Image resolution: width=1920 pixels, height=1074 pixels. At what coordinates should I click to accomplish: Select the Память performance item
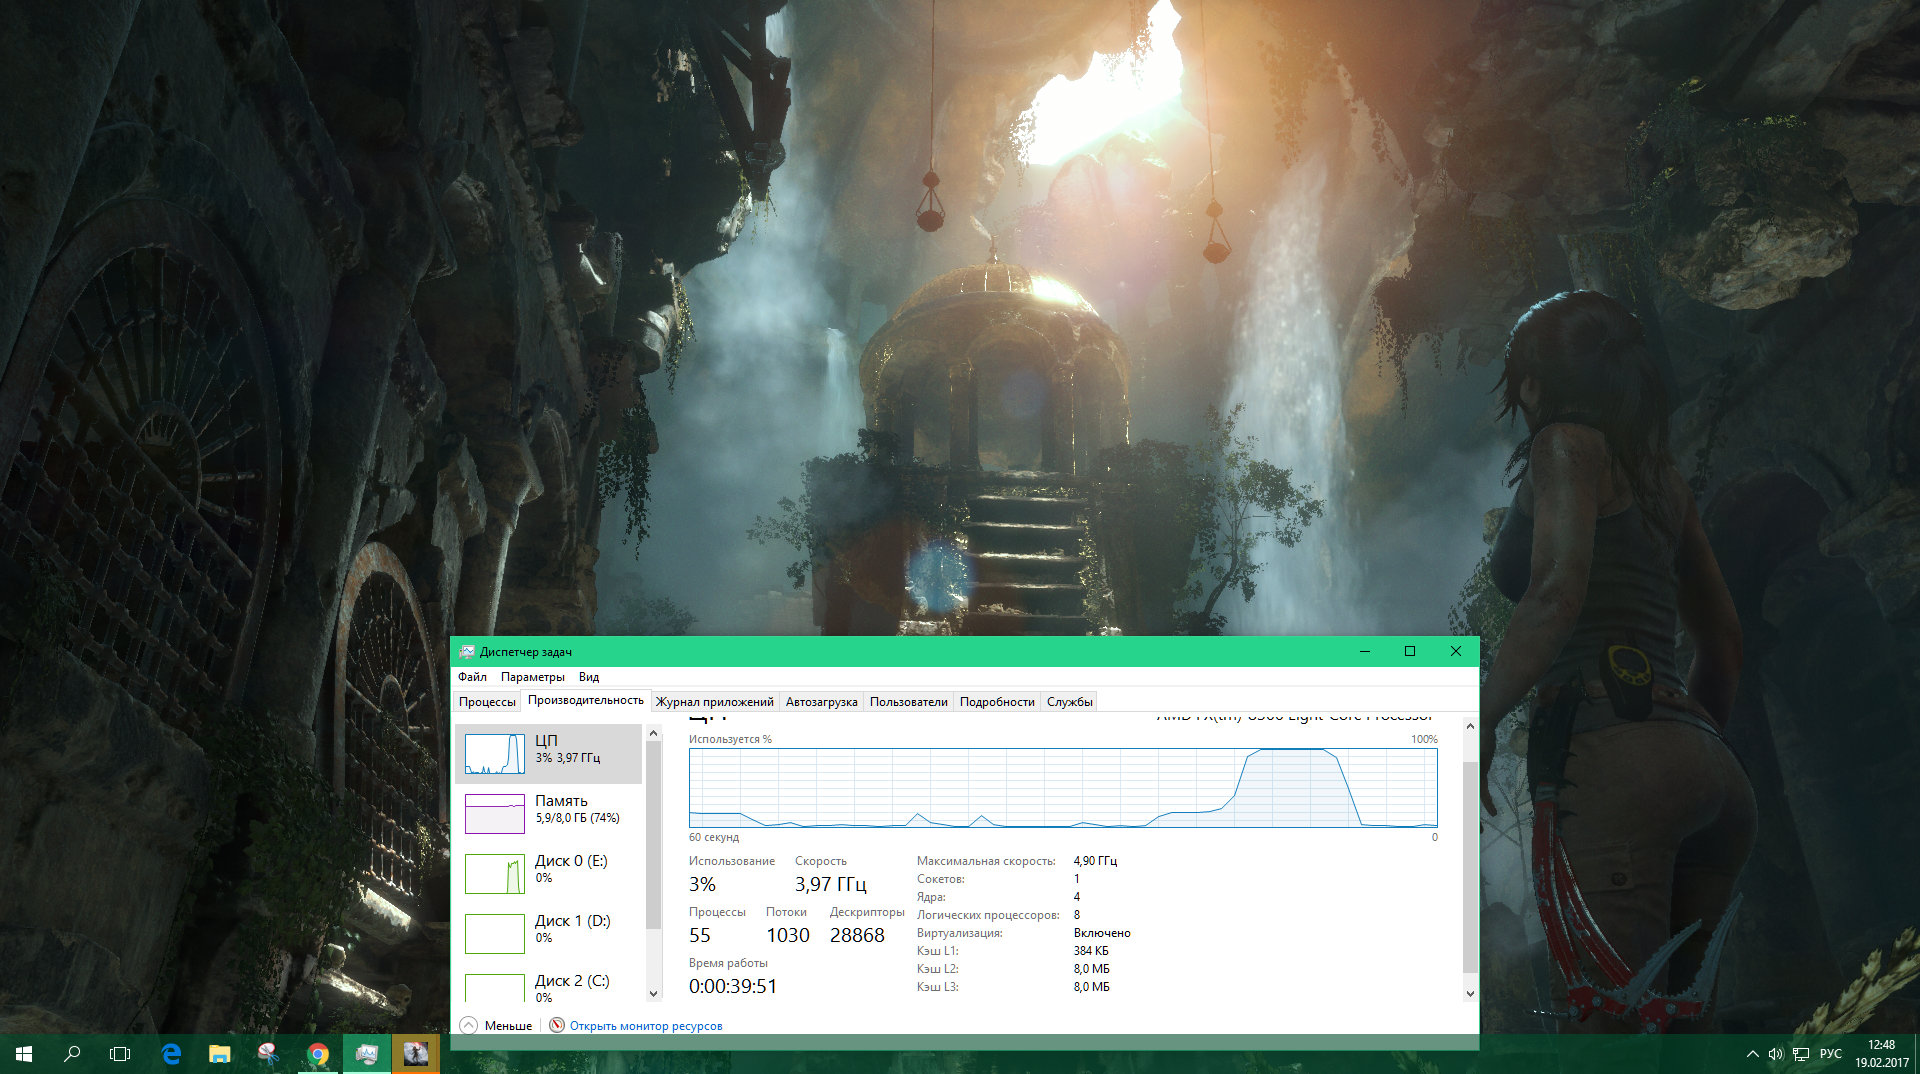(549, 814)
